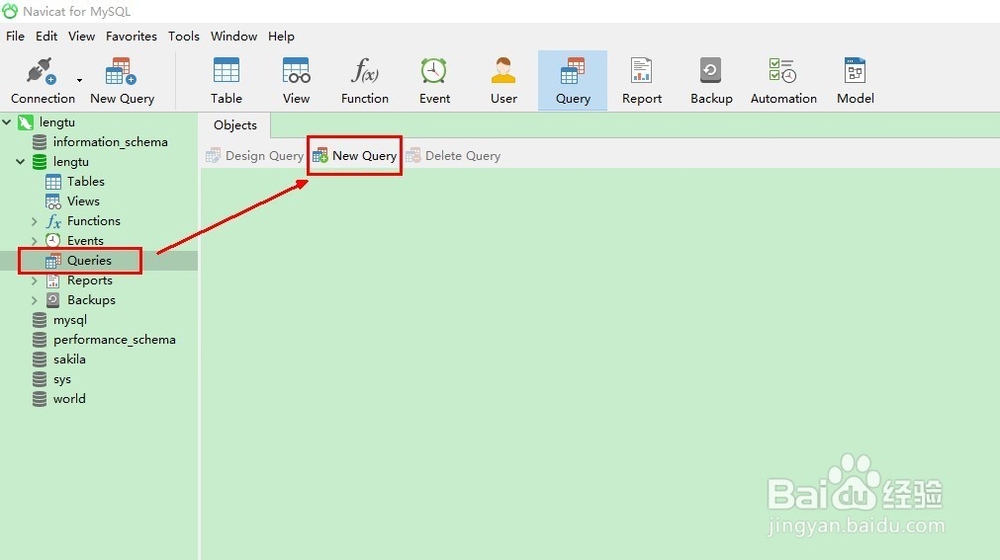Open the Help menu
1000x560 pixels.
(x=281, y=36)
